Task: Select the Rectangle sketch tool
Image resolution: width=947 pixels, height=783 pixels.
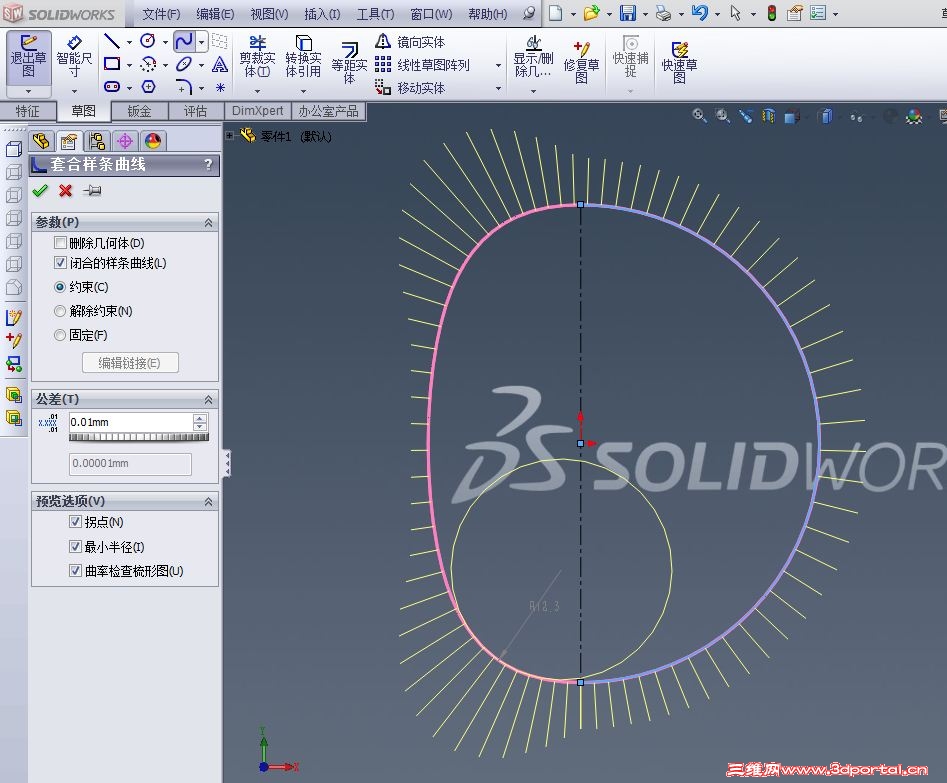Action: (x=112, y=63)
